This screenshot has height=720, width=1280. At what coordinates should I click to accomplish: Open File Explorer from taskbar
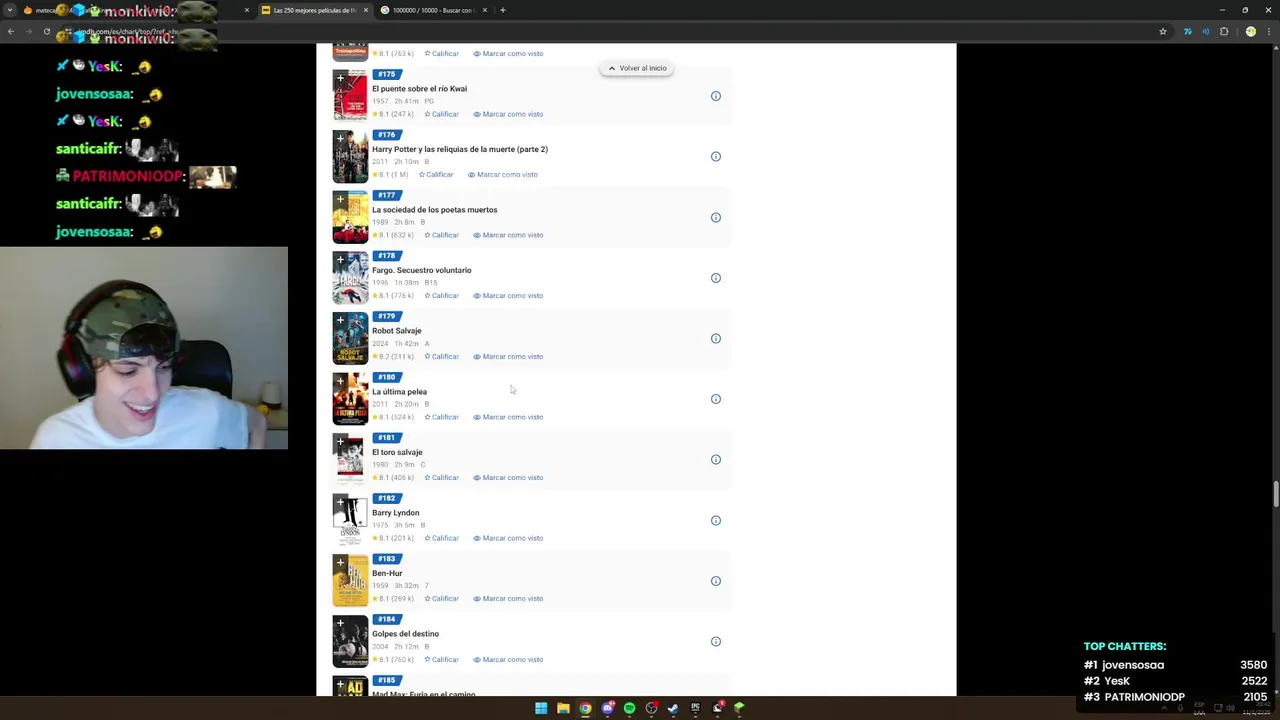point(563,708)
